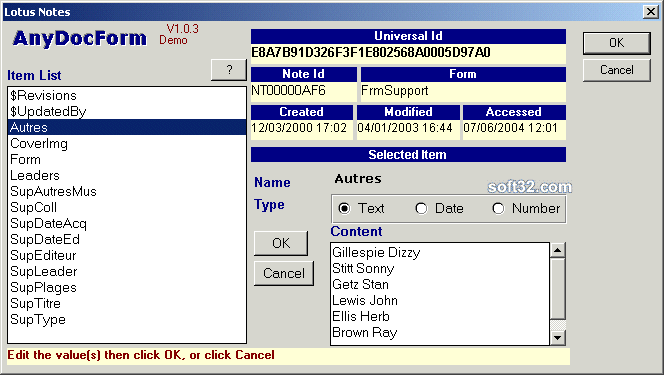The width and height of the screenshot is (664, 375).
Task: Open SupDateAcq in the item list
Action: point(127,223)
